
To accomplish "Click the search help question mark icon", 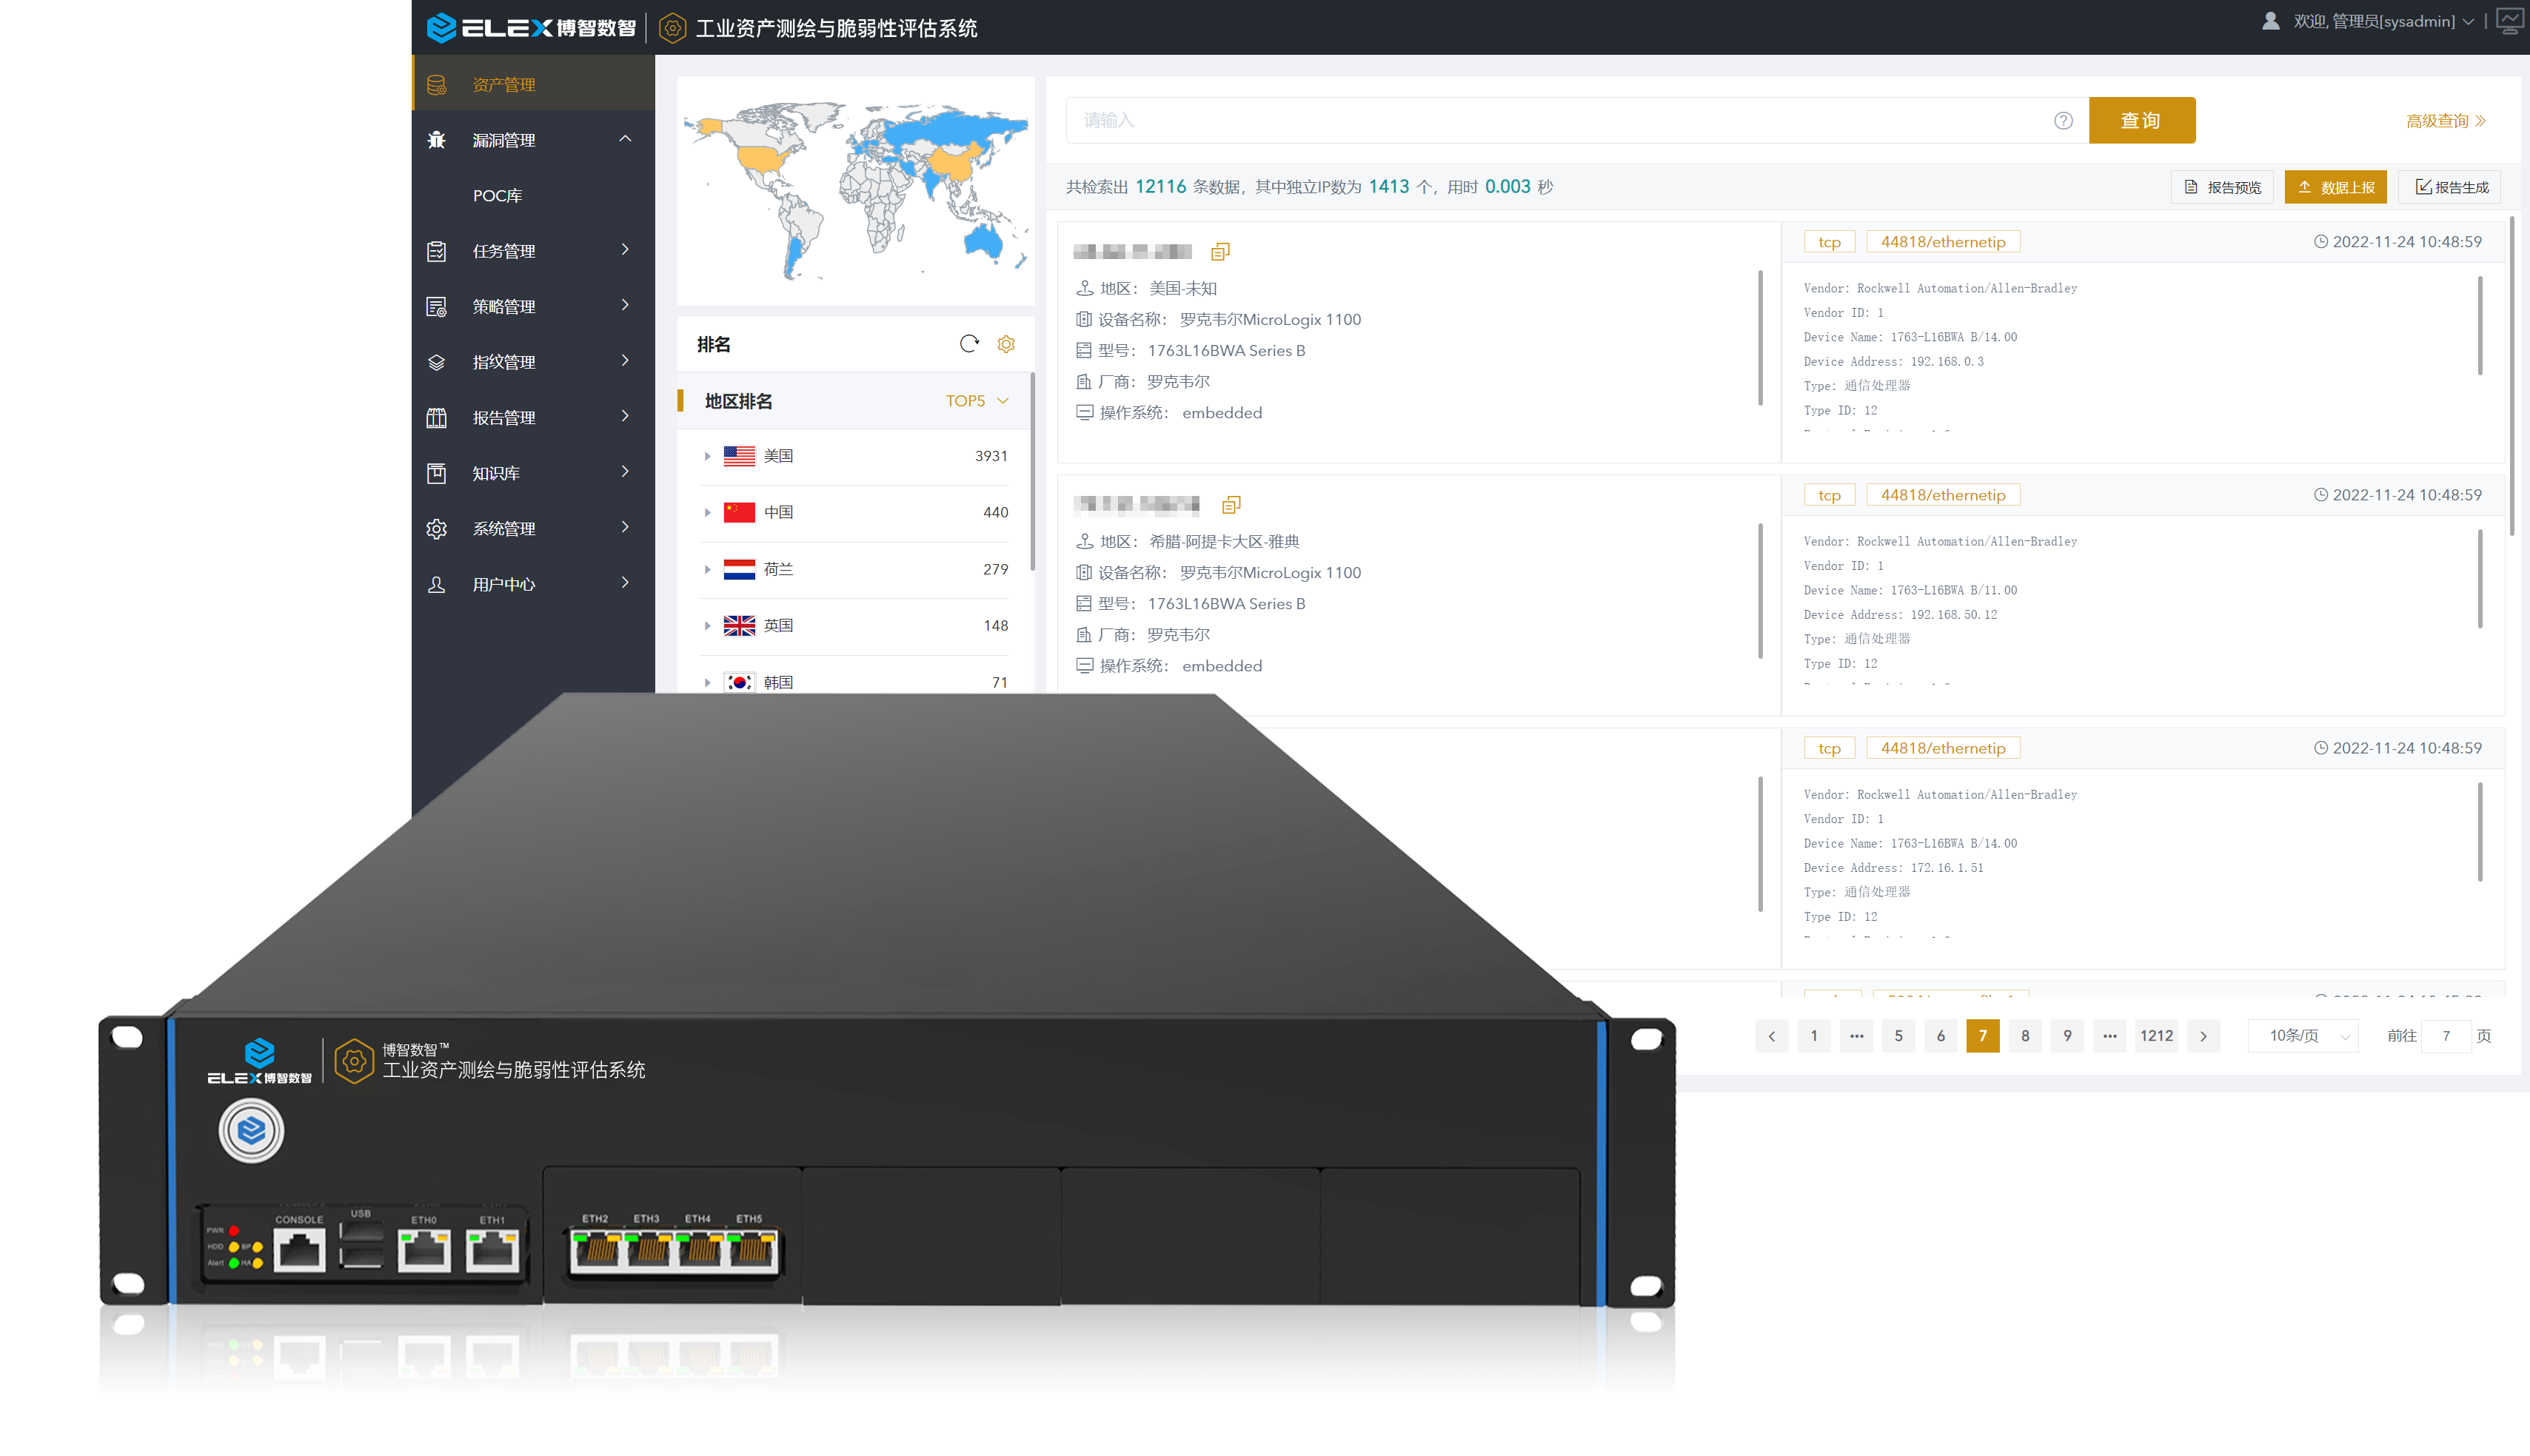I will click(2063, 120).
